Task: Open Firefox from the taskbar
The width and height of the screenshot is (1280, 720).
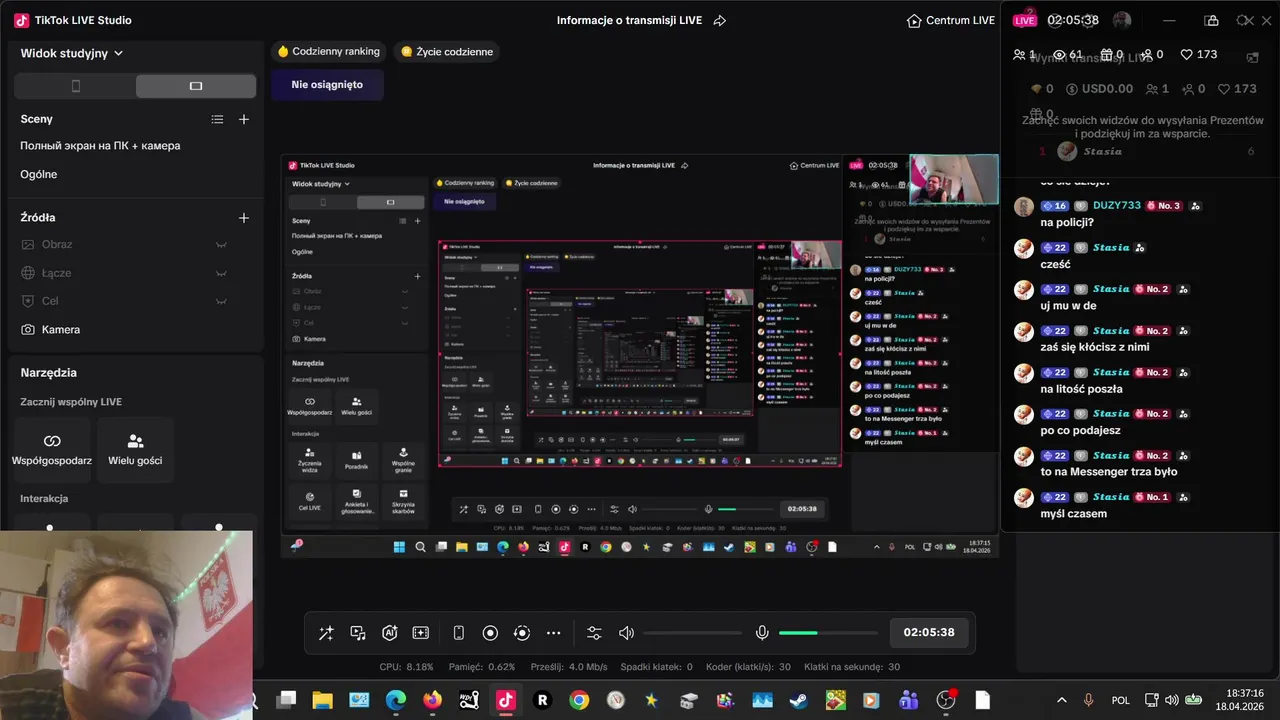Action: pyautogui.click(x=432, y=700)
